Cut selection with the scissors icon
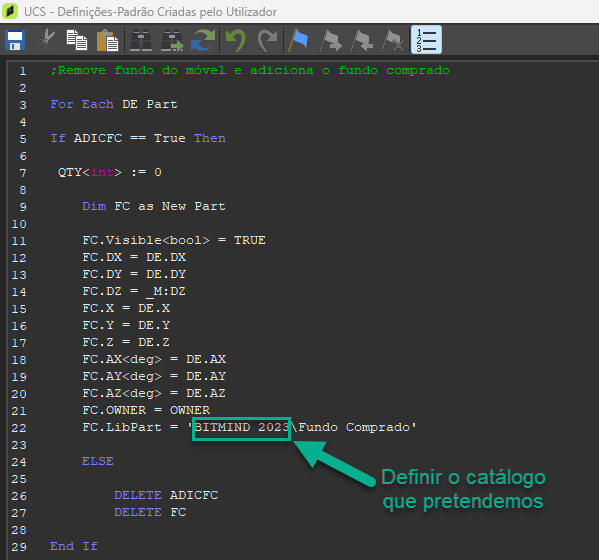The image size is (599, 560). tap(45, 40)
